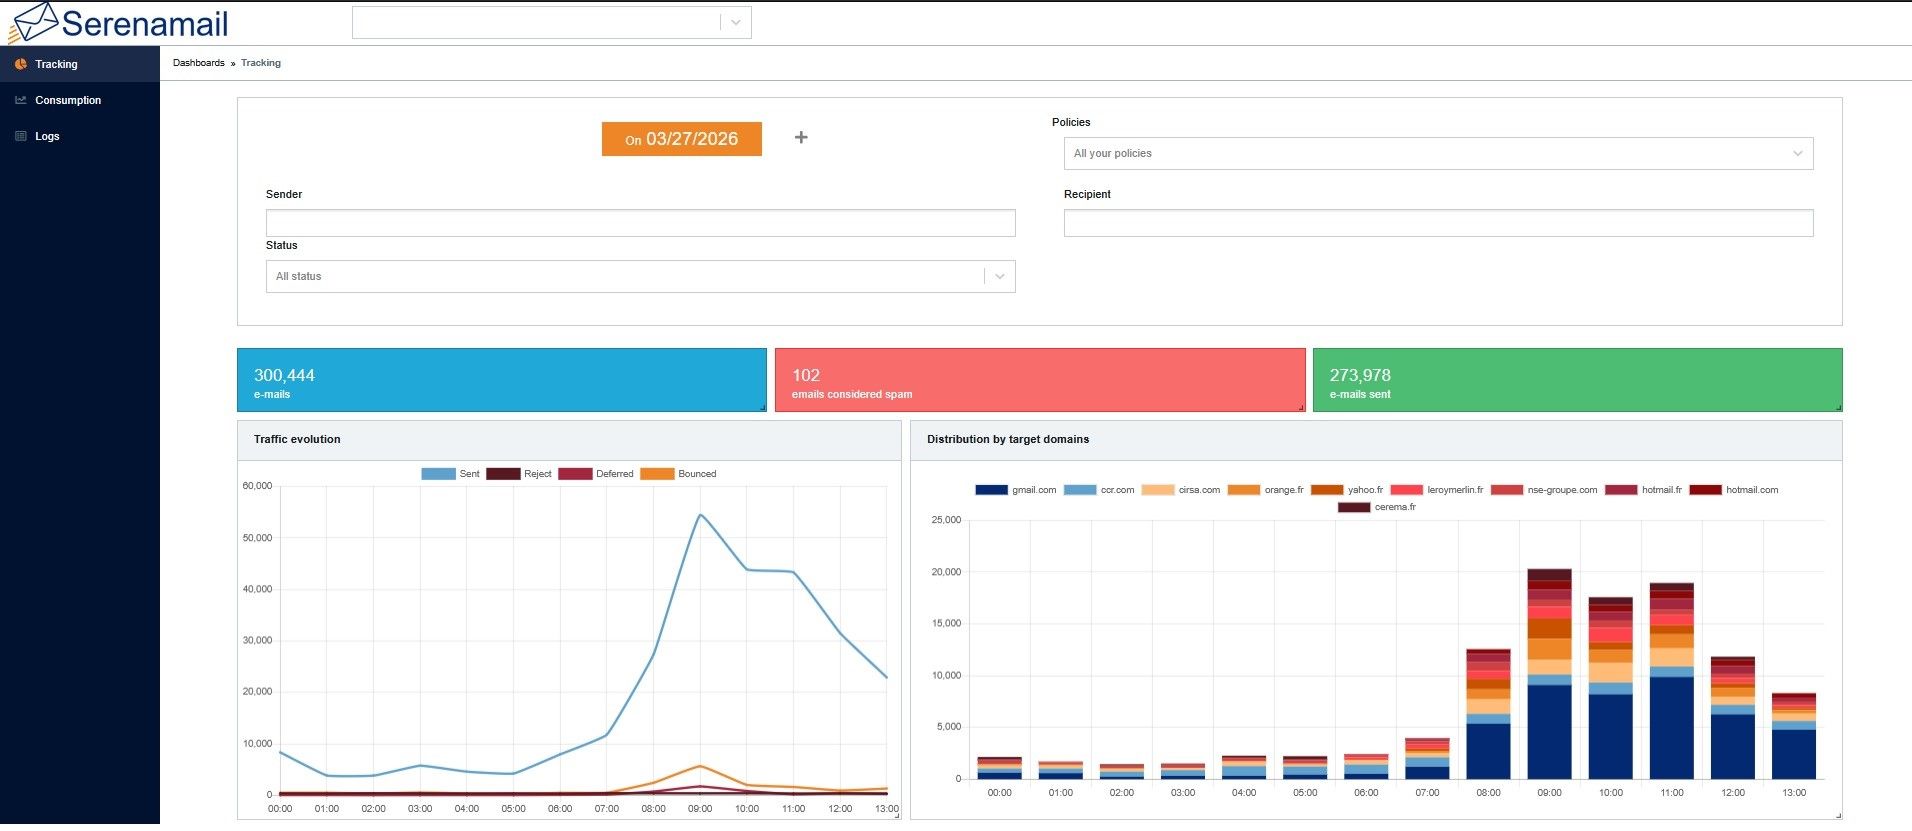Image resolution: width=1912 pixels, height=831 pixels.
Task: Expand the All status dropdown
Action: tap(640, 276)
